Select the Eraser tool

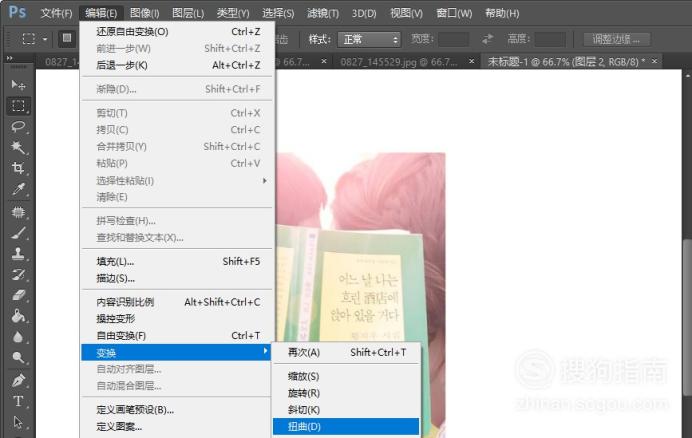18,295
